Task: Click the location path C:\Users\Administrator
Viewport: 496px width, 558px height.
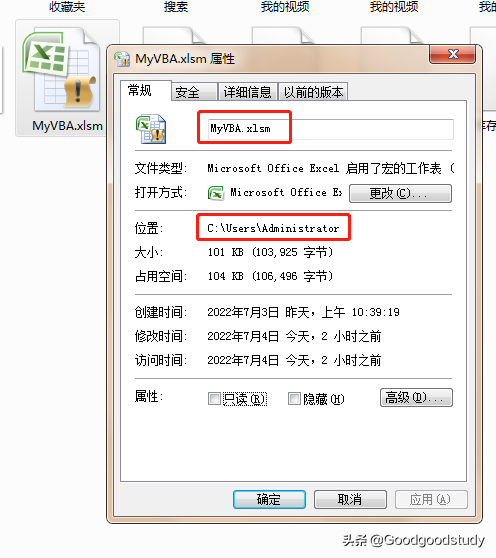Action: pos(273,228)
